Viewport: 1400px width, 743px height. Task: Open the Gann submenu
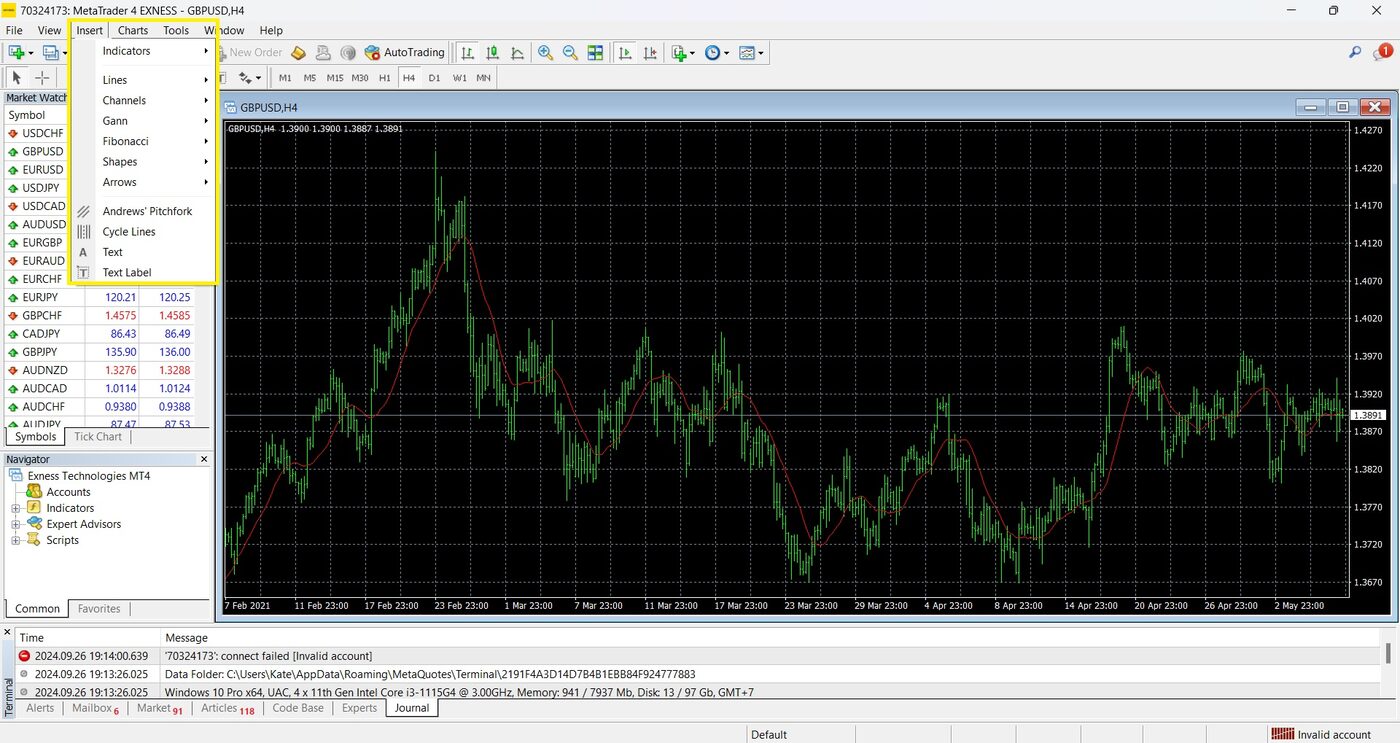click(x=144, y=121)
